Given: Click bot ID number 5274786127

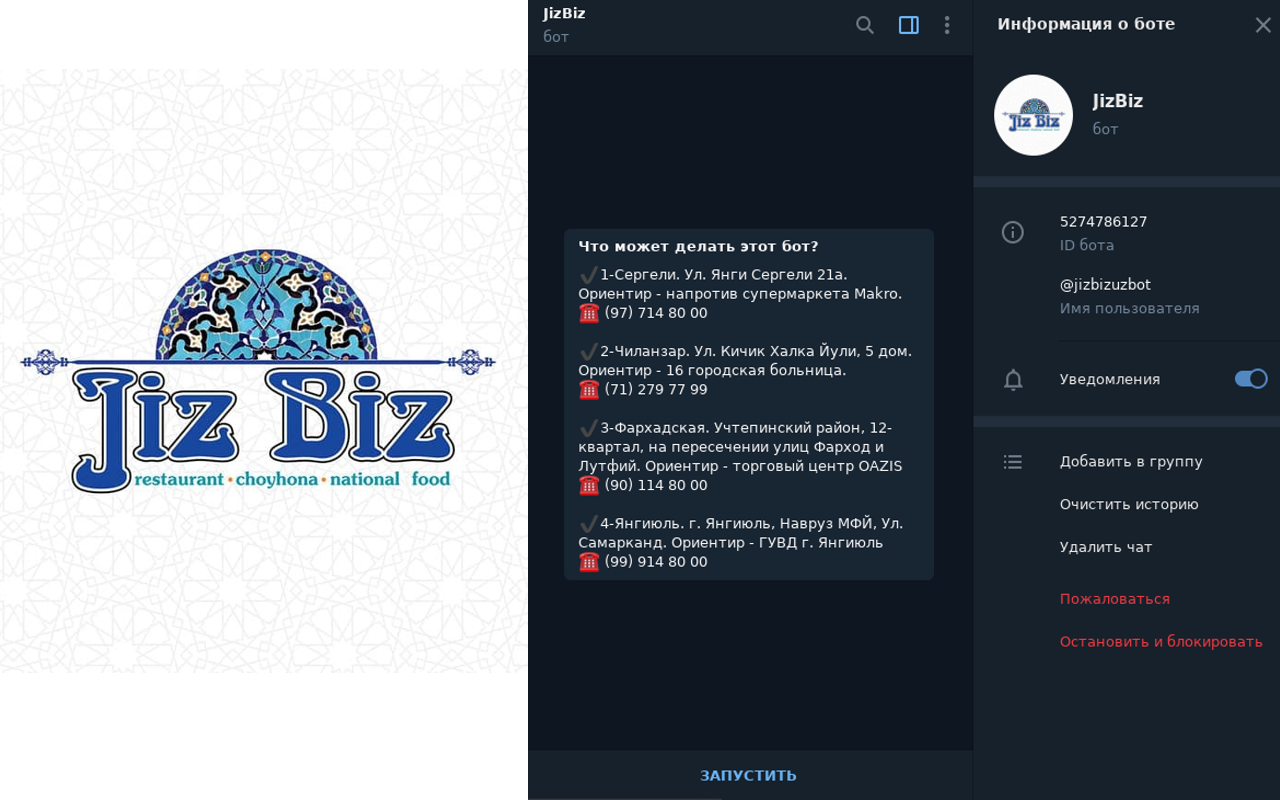Looking at the screenshot, I should pos(1104,222).
